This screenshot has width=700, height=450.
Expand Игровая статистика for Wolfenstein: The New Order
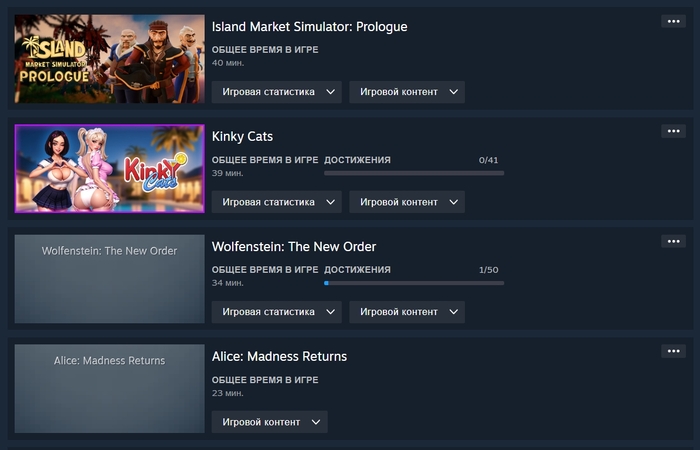[x=276, y=312]
